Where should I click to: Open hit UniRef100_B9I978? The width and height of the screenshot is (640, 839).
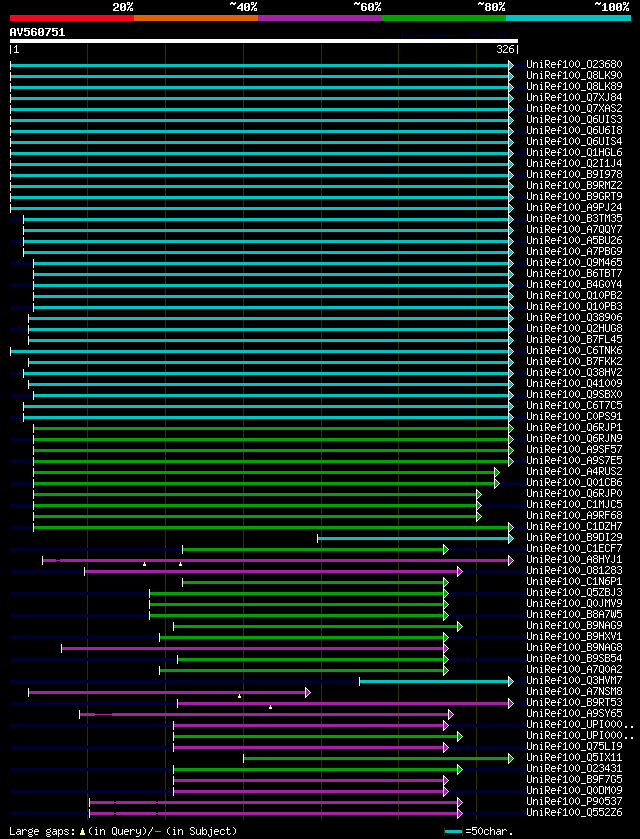pos(574,174)
